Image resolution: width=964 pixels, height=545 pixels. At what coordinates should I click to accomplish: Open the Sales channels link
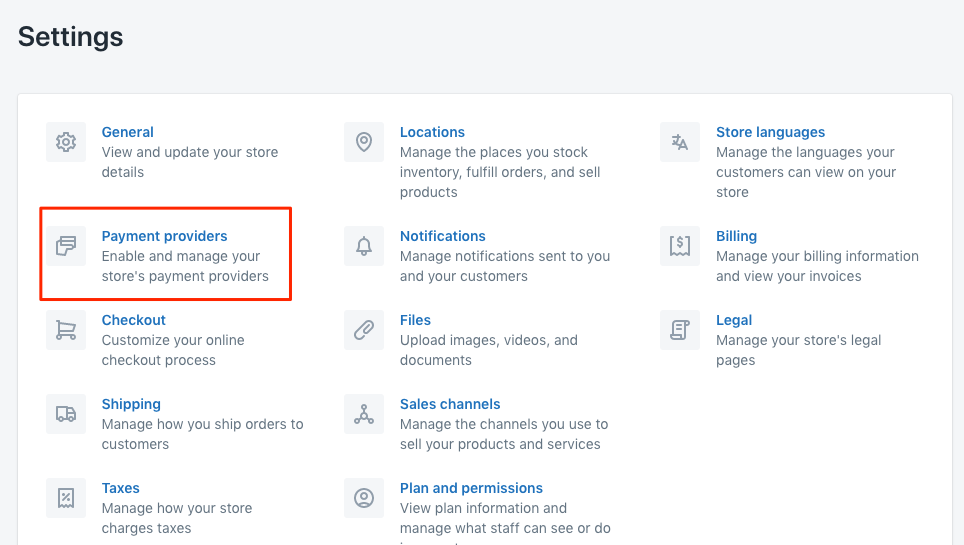tap(450, 404)
